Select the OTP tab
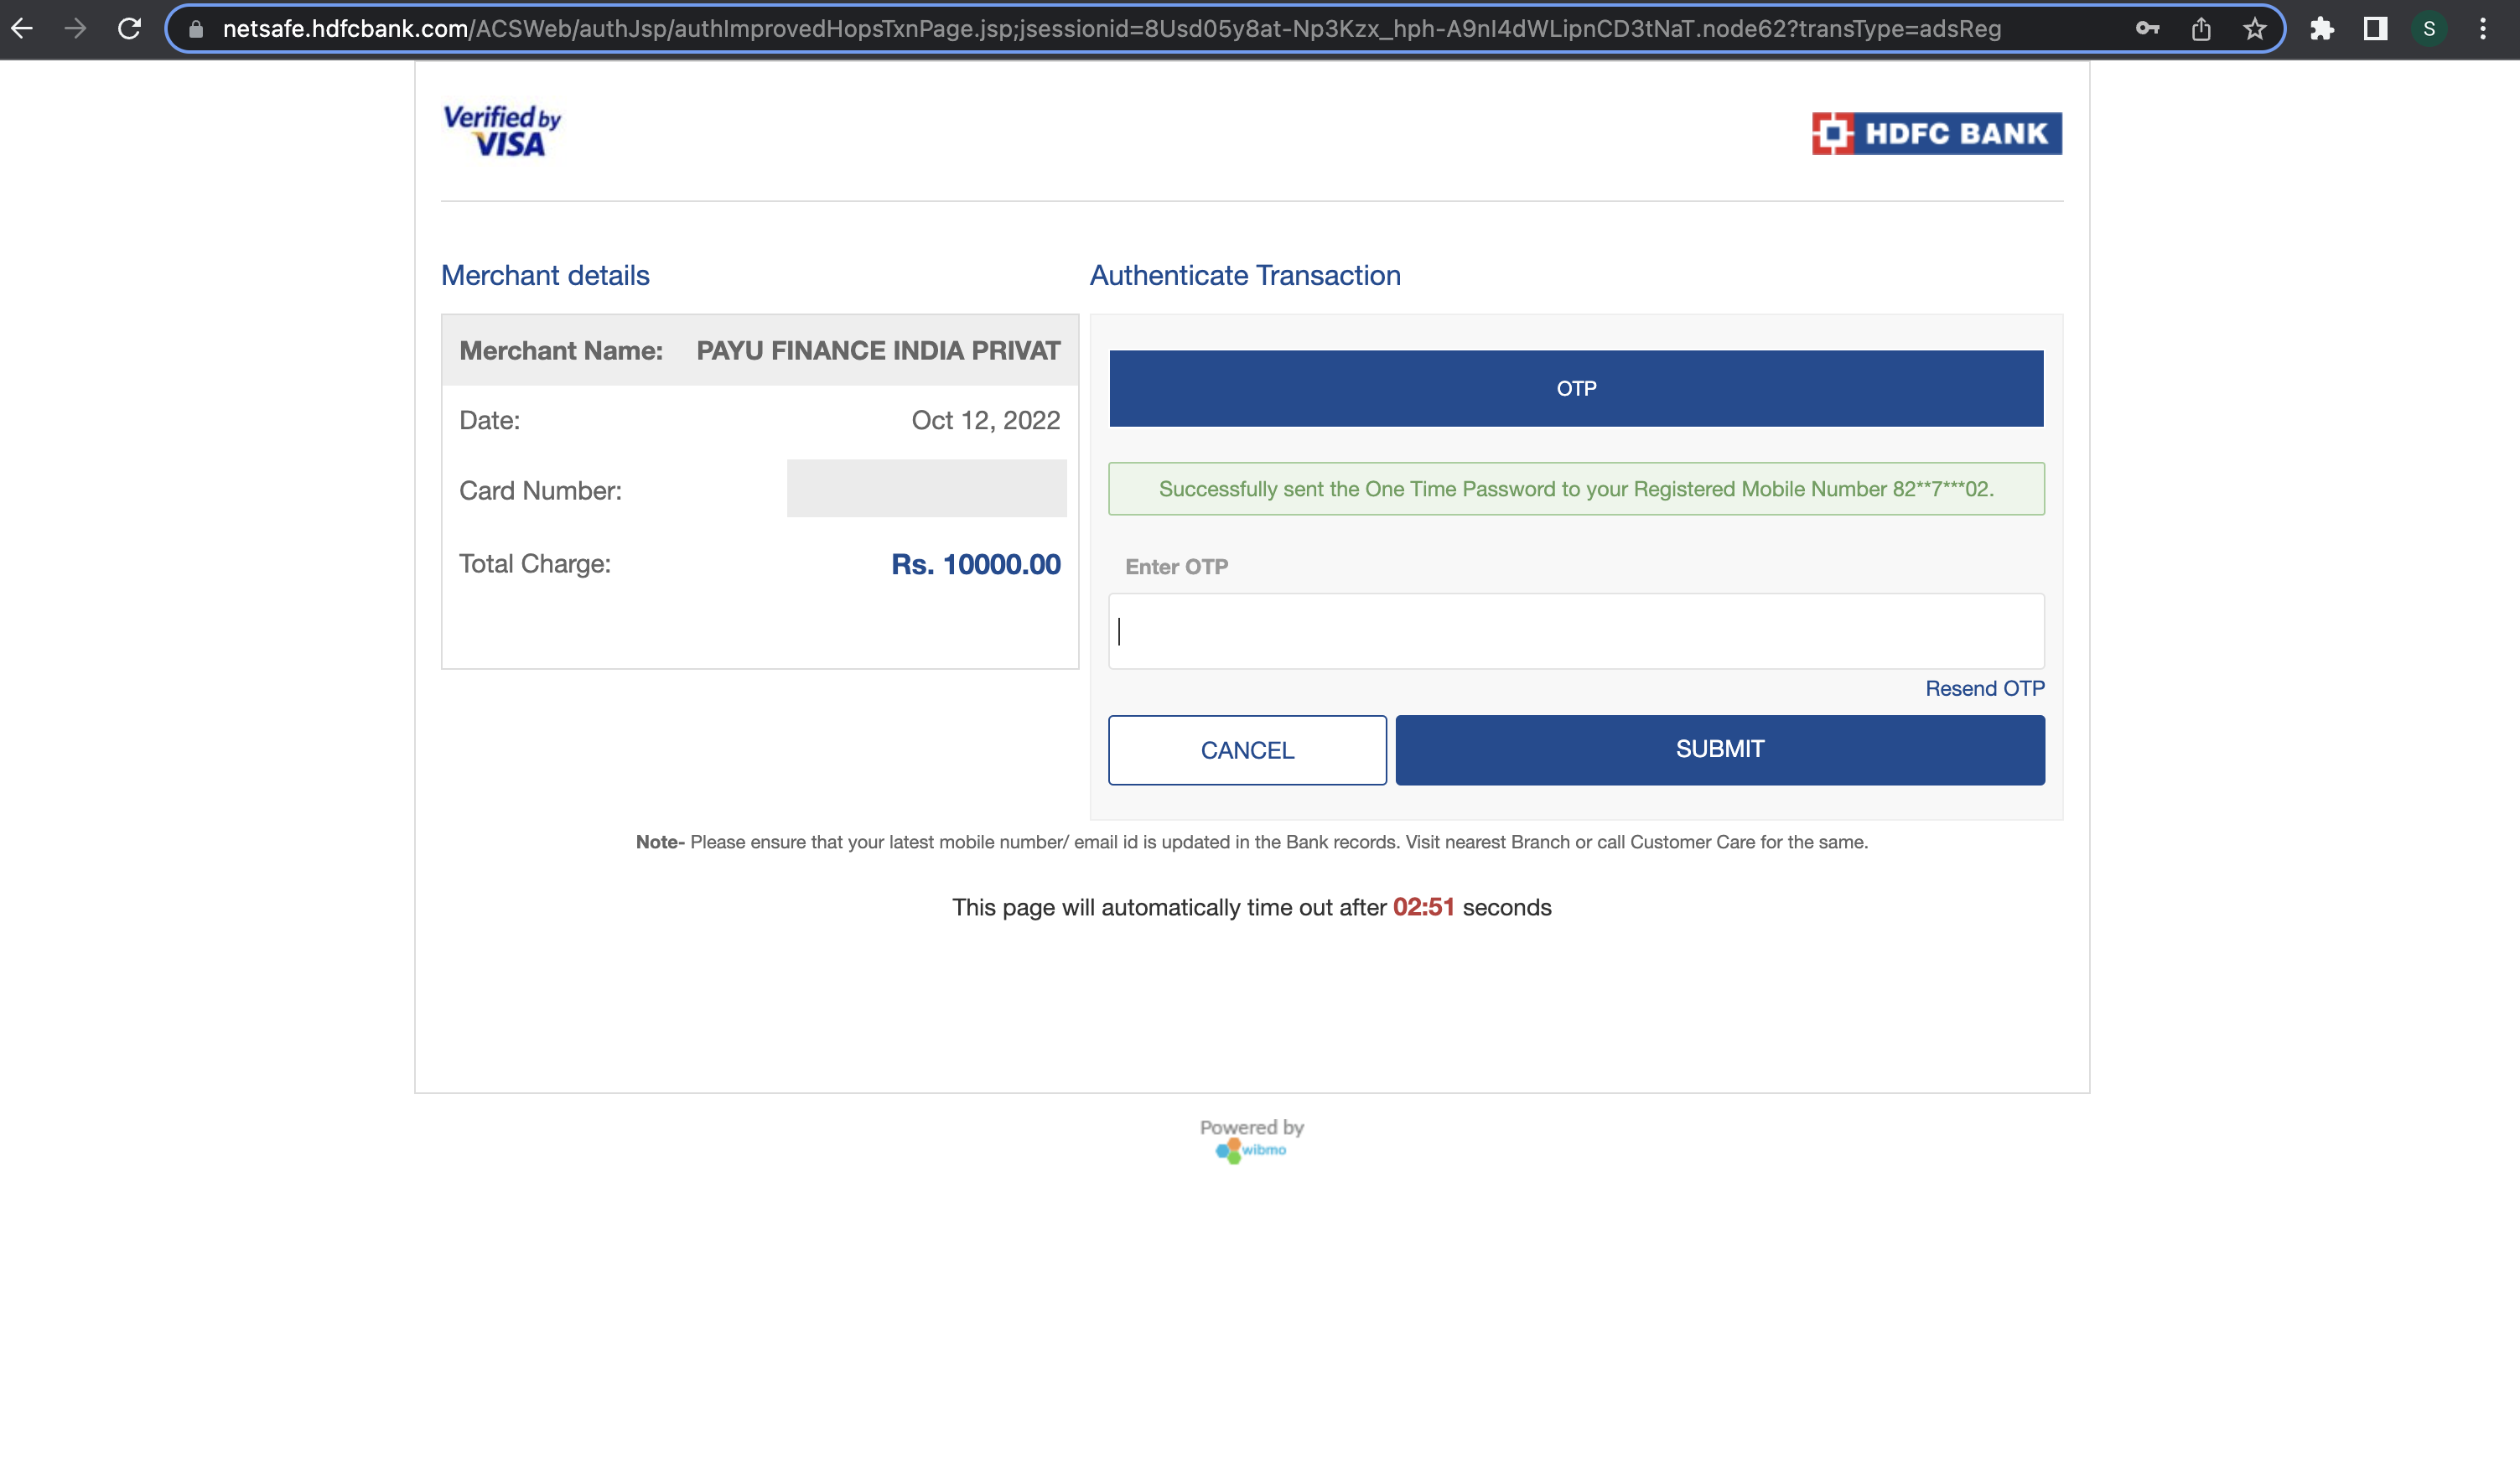 pos(1576,388)
